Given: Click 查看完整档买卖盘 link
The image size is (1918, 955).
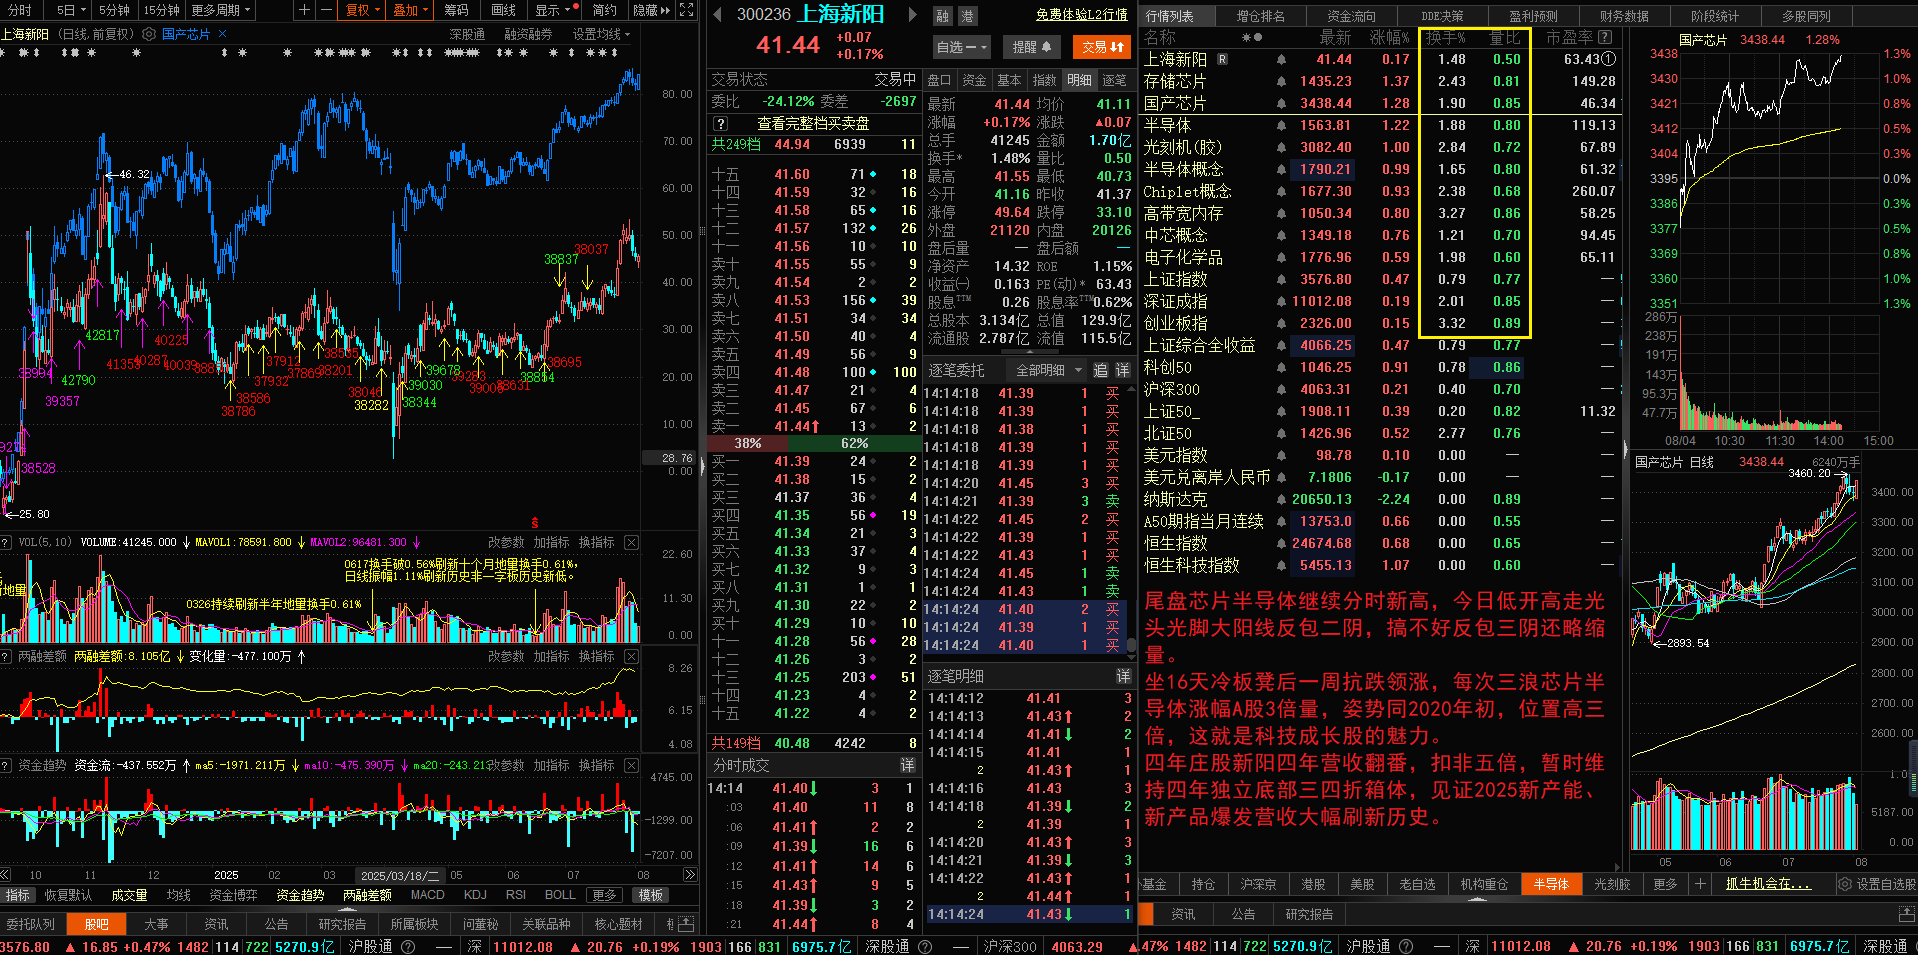Looking at the screenshot, I should click(813, 123).
